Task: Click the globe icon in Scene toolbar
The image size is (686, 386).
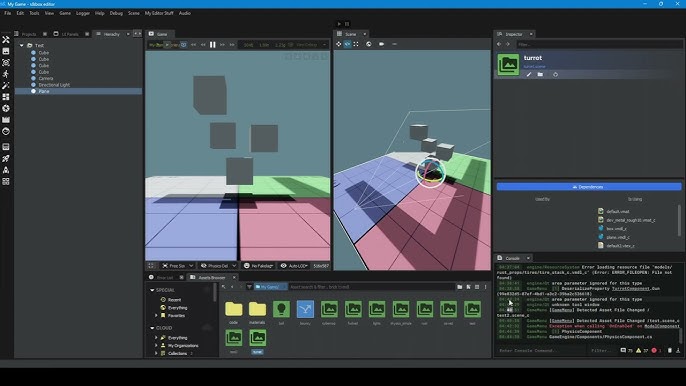Action: 369,44
